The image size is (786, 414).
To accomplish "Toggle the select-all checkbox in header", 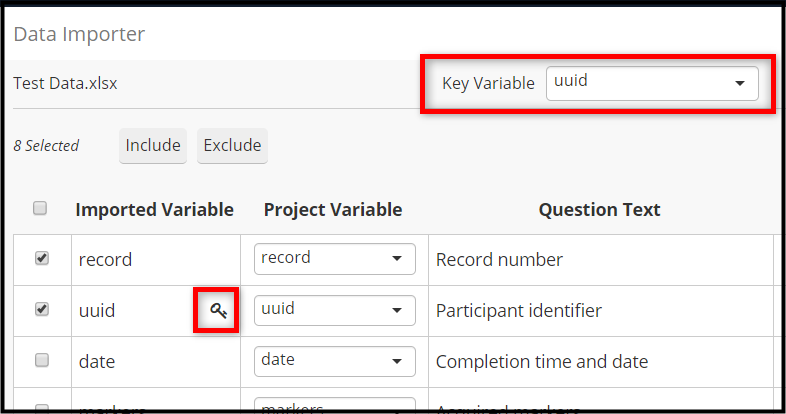I will click(40, 208).
